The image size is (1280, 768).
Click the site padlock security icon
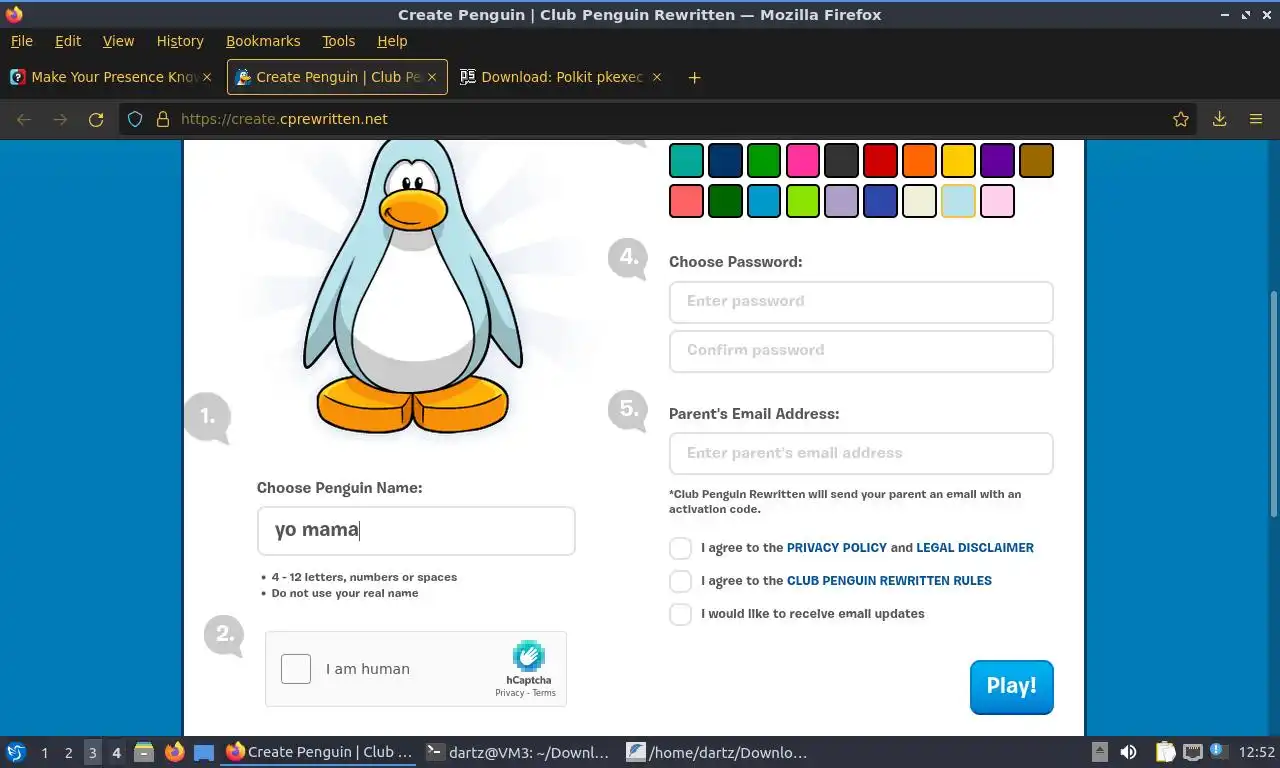[x=163, y=119]
